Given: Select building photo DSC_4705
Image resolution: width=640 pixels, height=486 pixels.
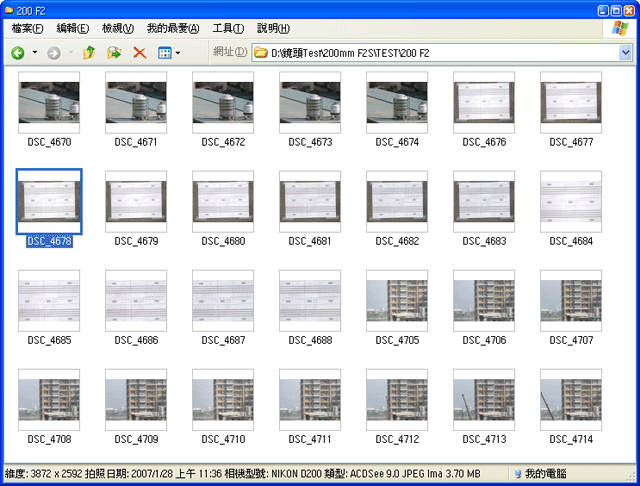Looking at the screenshot, I should tap(397, 301).
